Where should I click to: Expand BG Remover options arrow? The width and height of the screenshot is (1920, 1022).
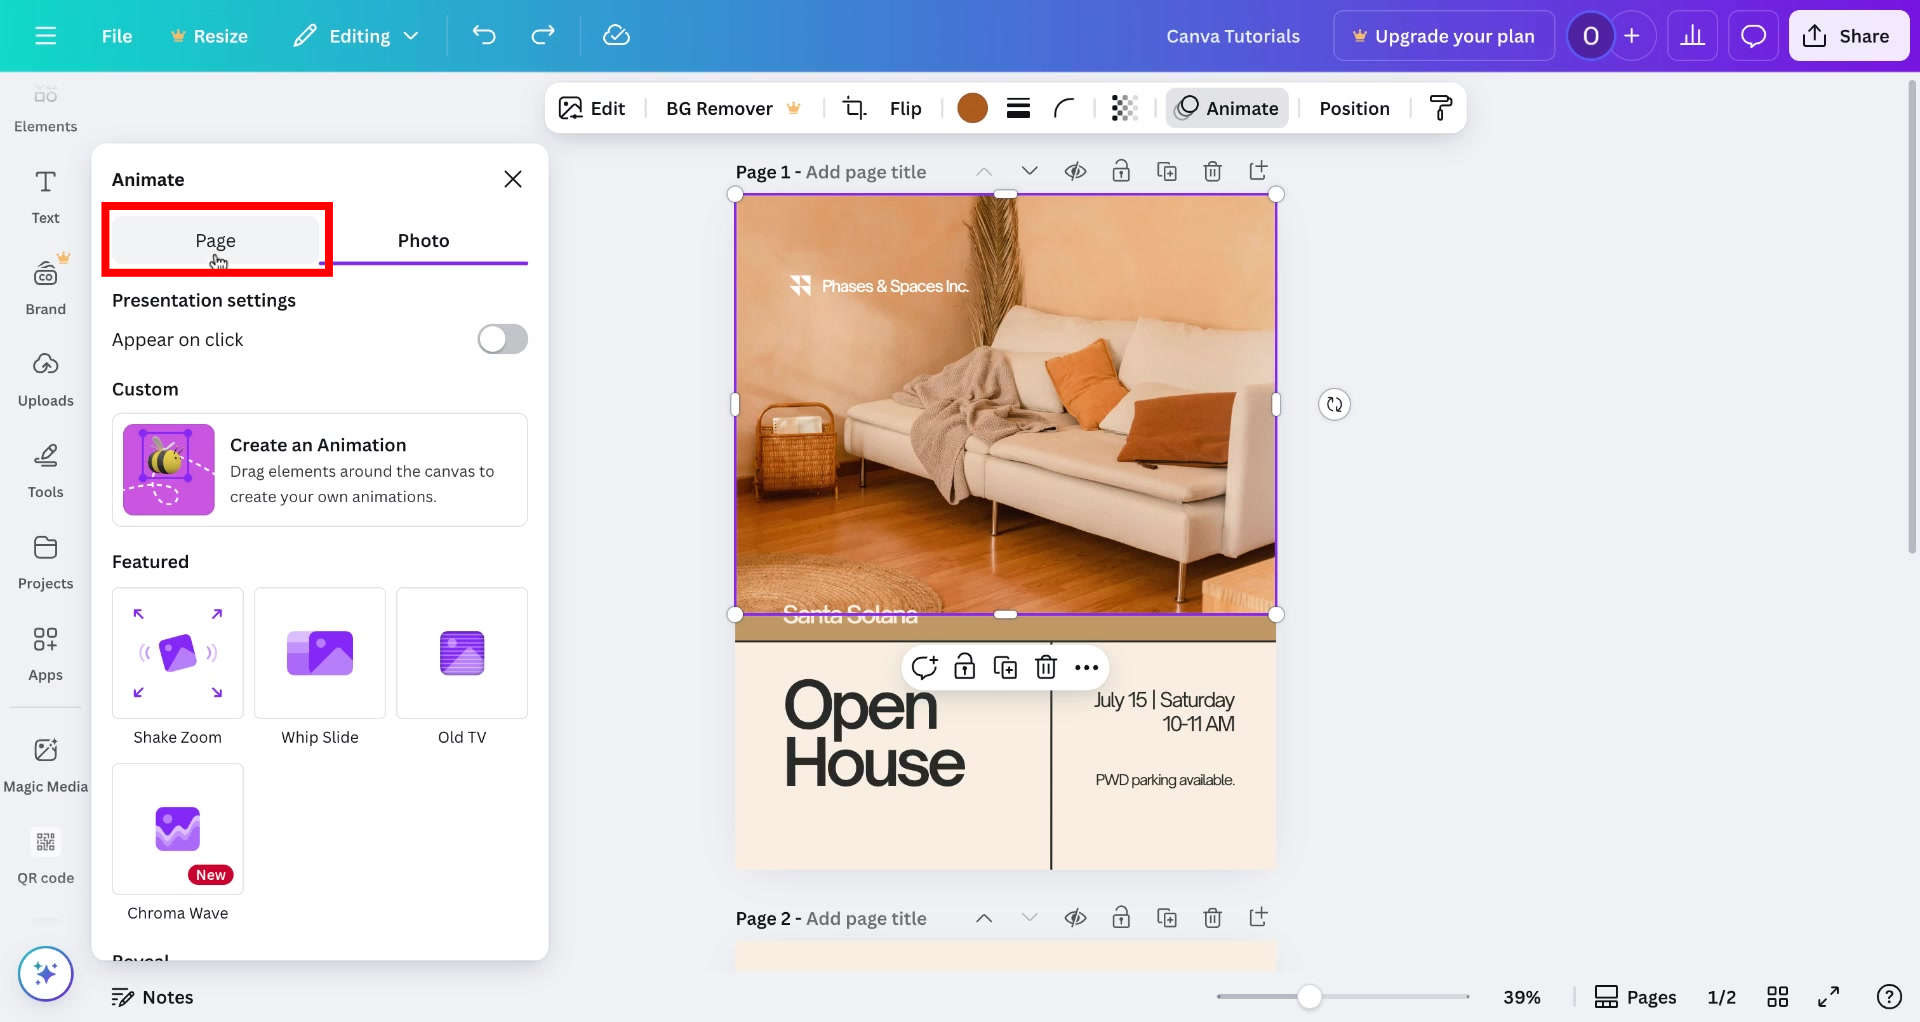pos(795,107)
